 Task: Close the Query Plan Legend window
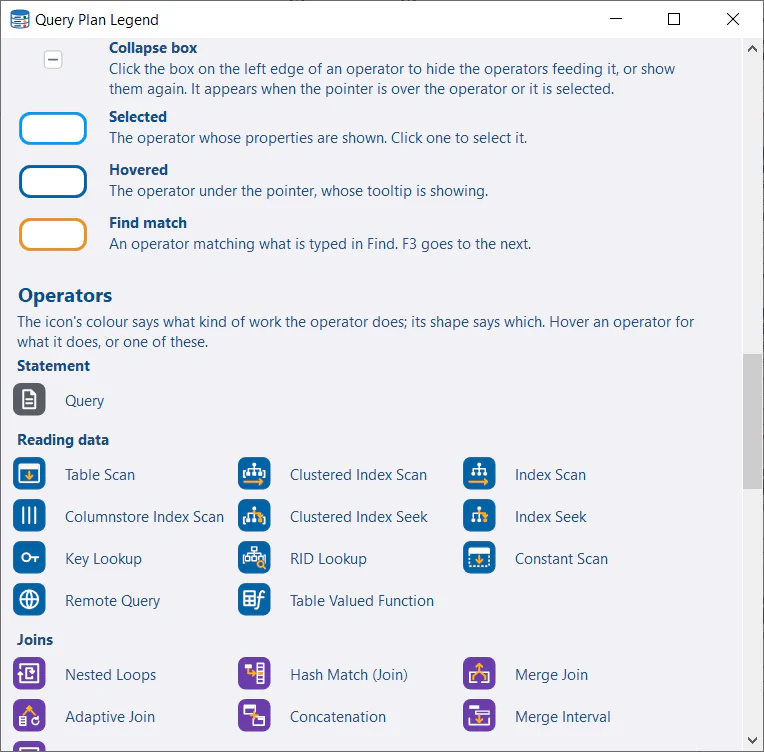tap(733, 19)
